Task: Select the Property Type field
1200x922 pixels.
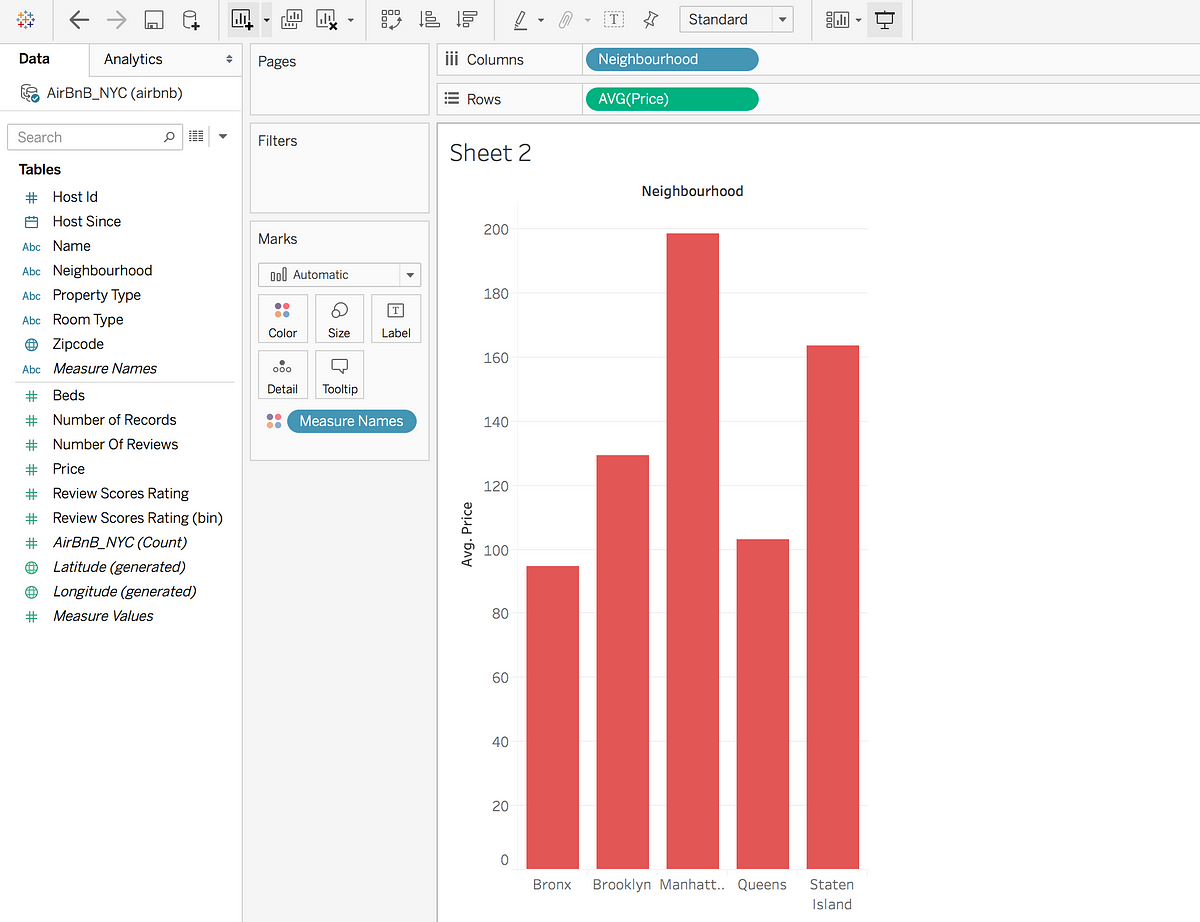Action: [96, 295]
